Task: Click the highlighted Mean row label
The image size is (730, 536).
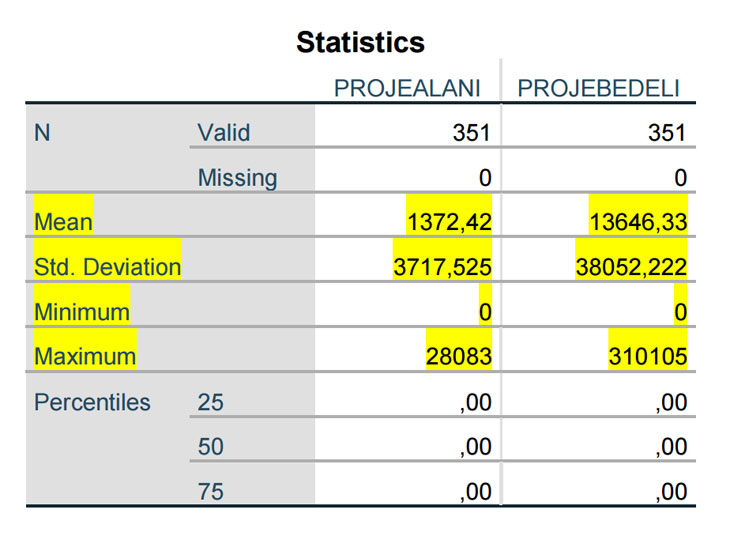Action: 63,222
